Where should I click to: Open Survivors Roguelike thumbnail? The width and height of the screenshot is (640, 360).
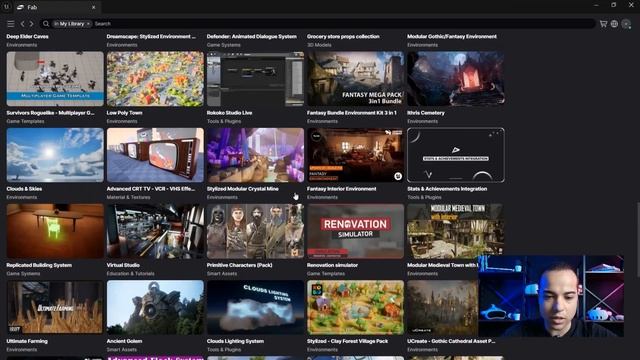[x=55, y=79]
